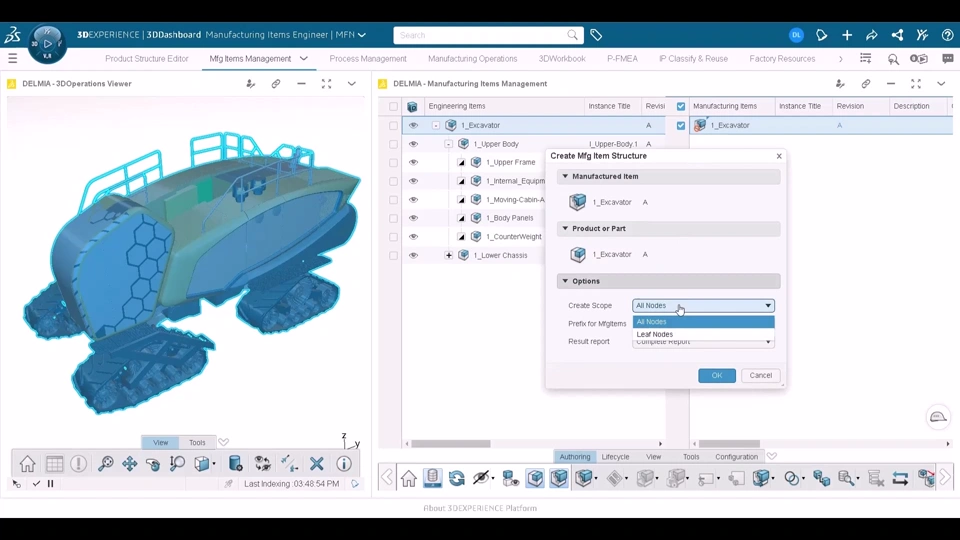Select All Nodes option in list

(703, 321)
